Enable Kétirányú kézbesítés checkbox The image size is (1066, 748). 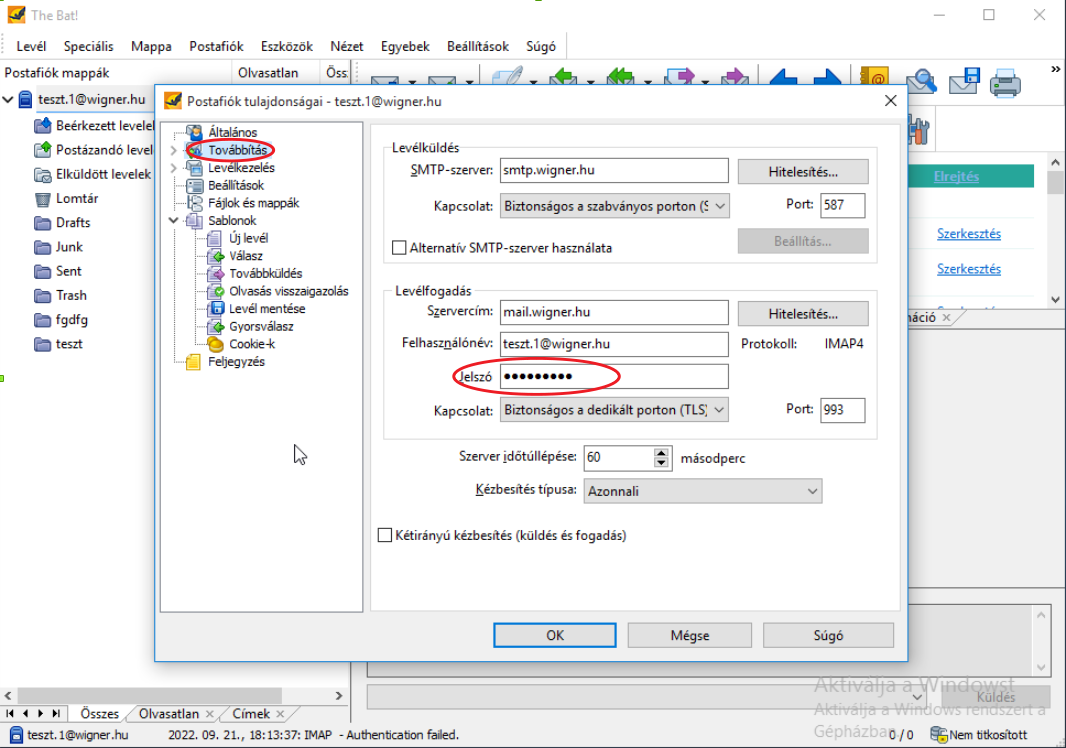(385, 535)
